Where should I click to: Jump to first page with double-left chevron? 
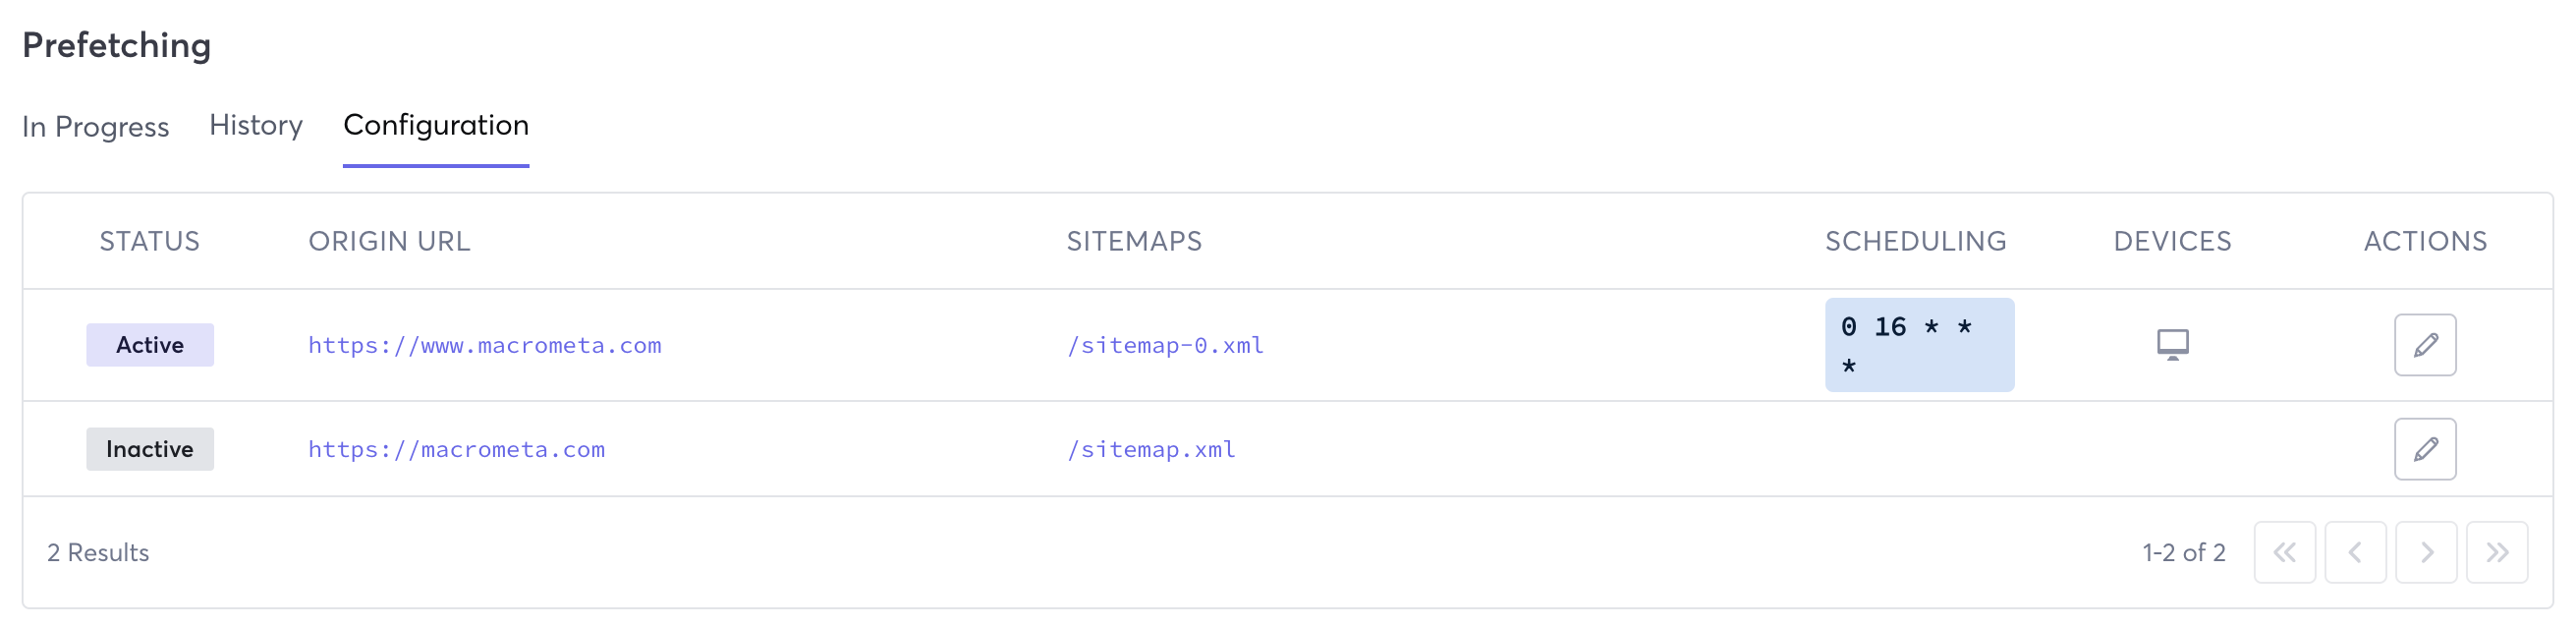click(2285, 551)
